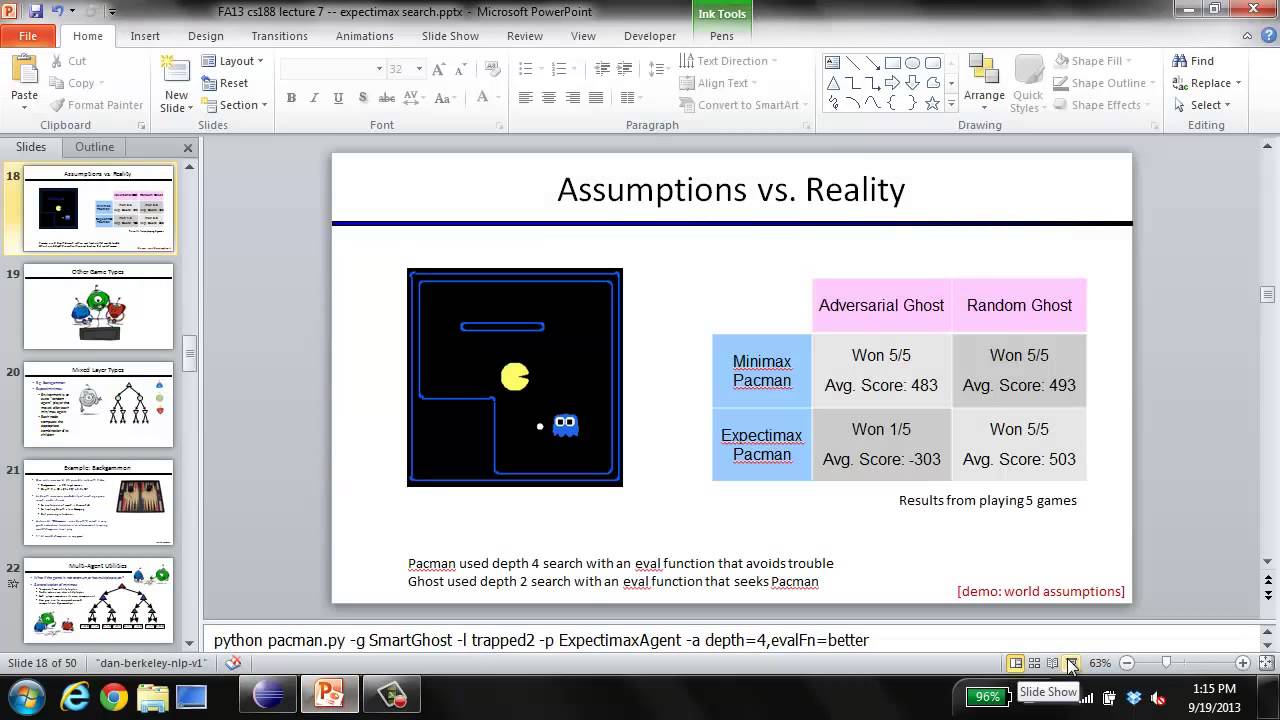
Task: Select the Text Box shape
Action: pos(833,63)
